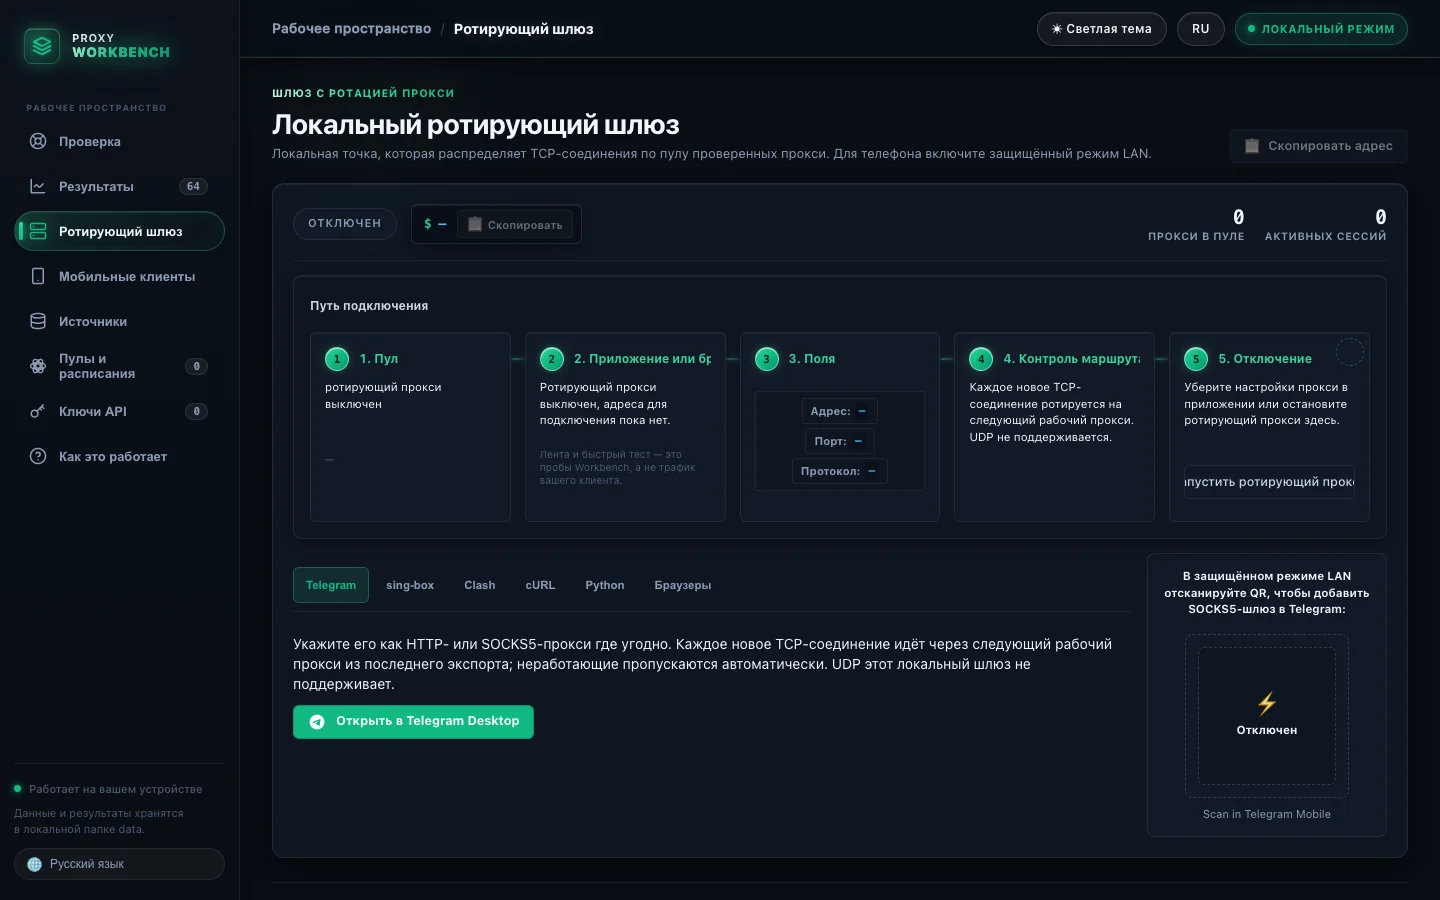Viewport: 1440px width, 900px height.
Task: Click clipboard icon in Скопировать адрес button
Action: point(1252,146)
